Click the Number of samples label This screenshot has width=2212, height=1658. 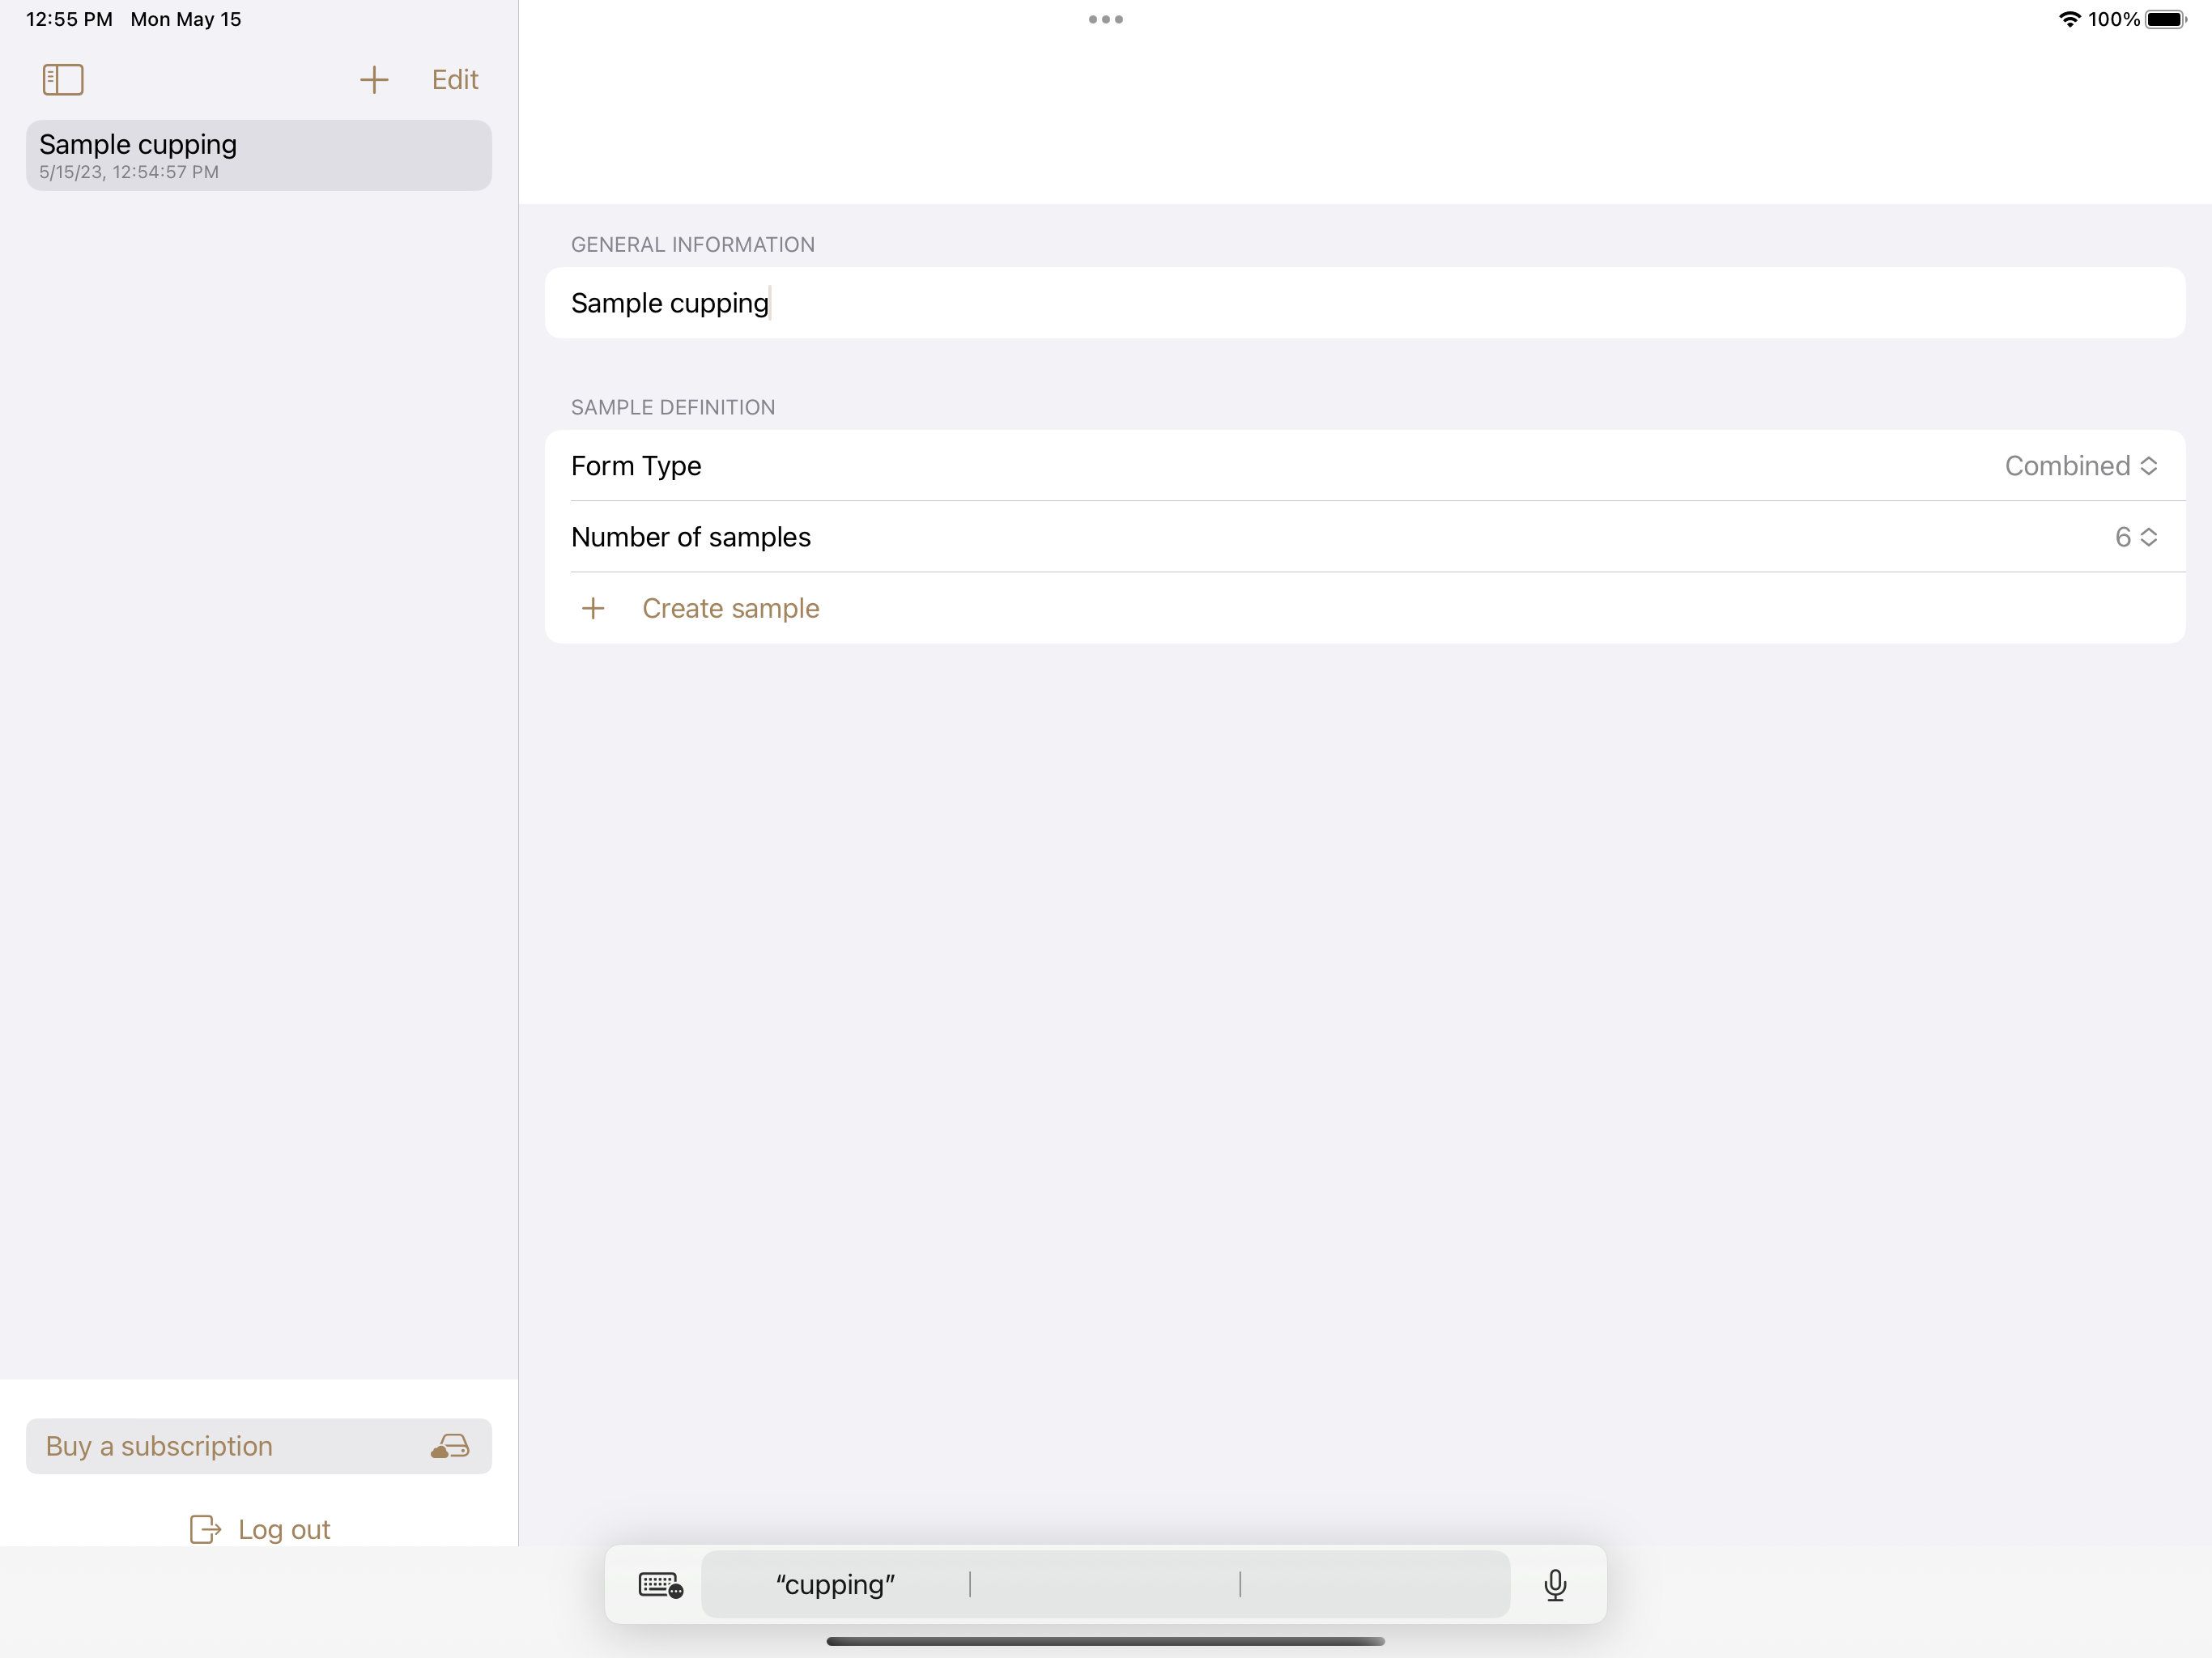tap(691, 537)
